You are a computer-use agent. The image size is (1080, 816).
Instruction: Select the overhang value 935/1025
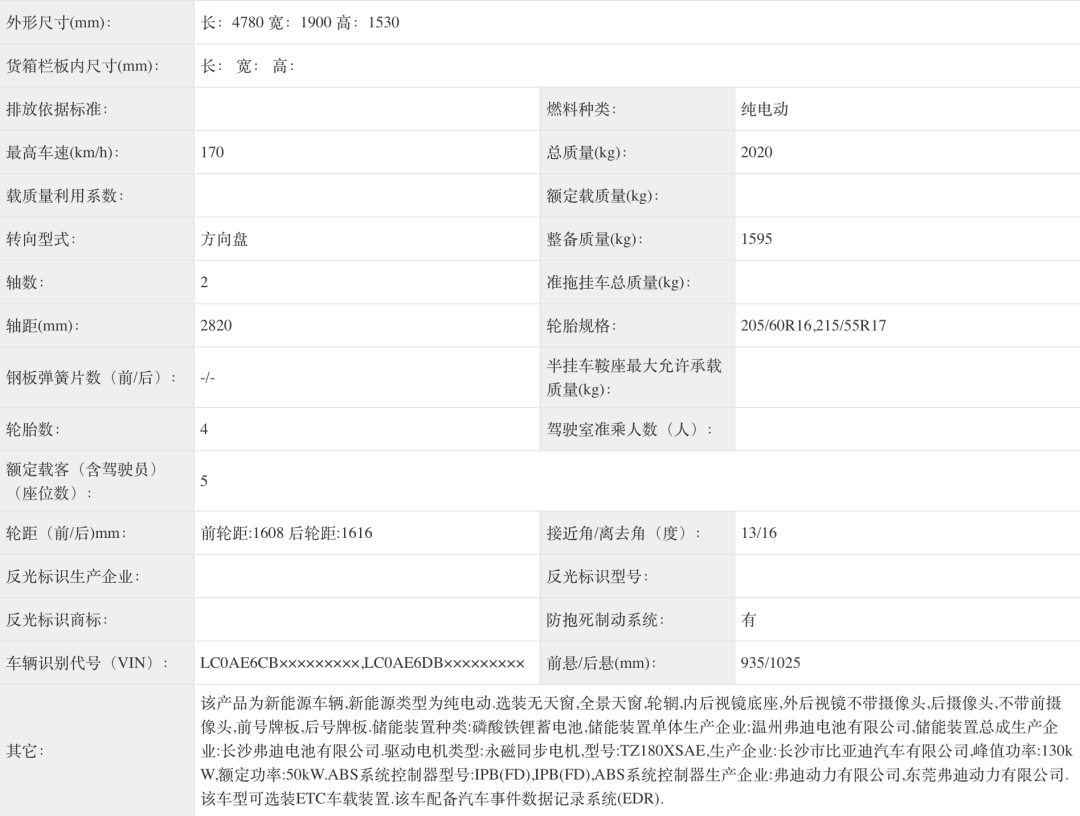coord(771,663)
